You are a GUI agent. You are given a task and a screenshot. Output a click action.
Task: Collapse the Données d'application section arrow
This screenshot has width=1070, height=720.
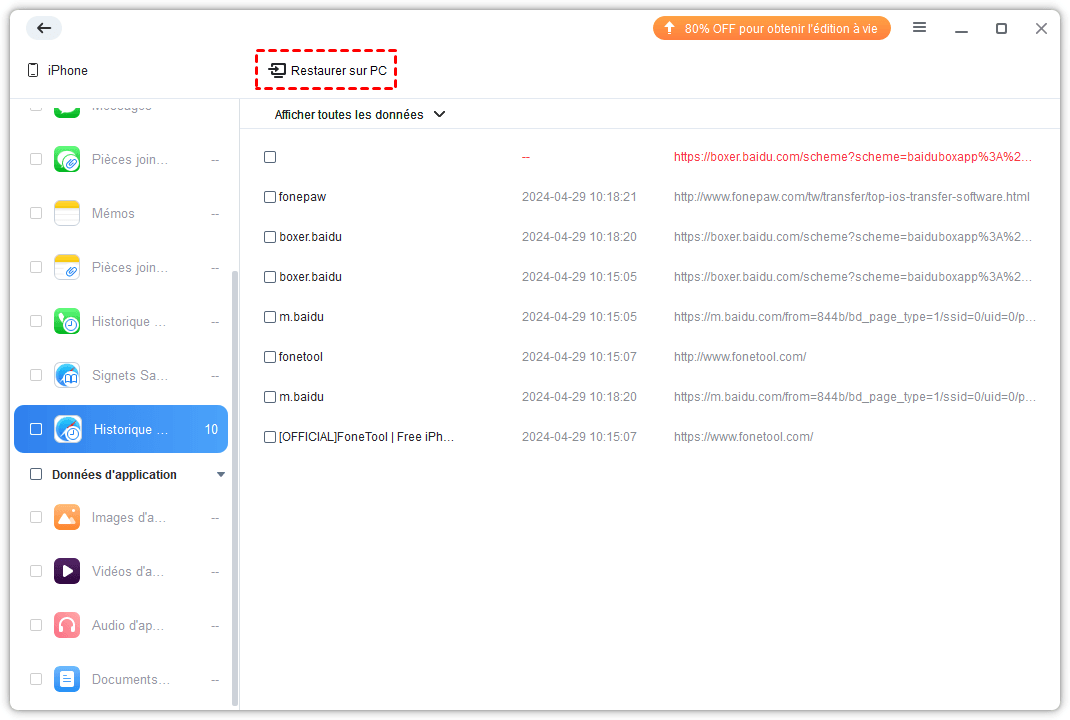[x=221, y=474]
